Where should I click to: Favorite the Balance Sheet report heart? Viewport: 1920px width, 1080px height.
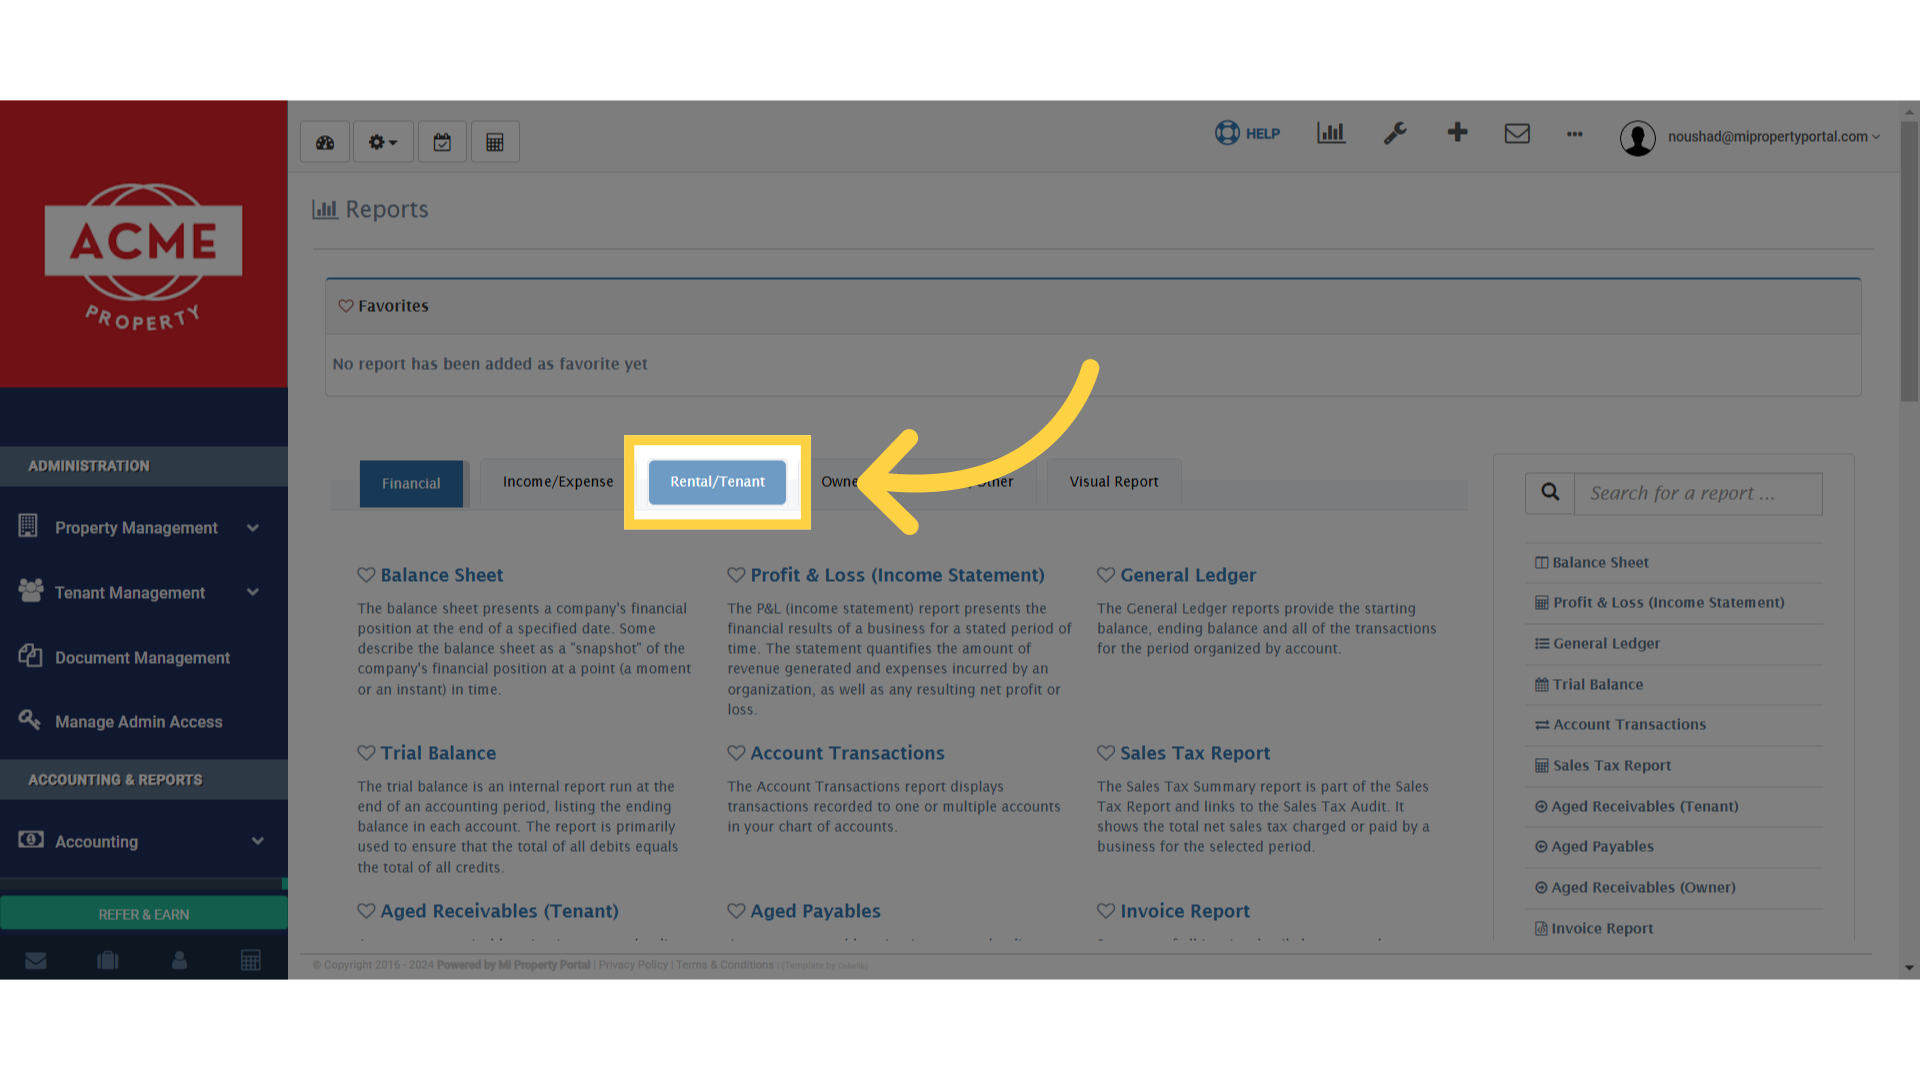point(366,575)
